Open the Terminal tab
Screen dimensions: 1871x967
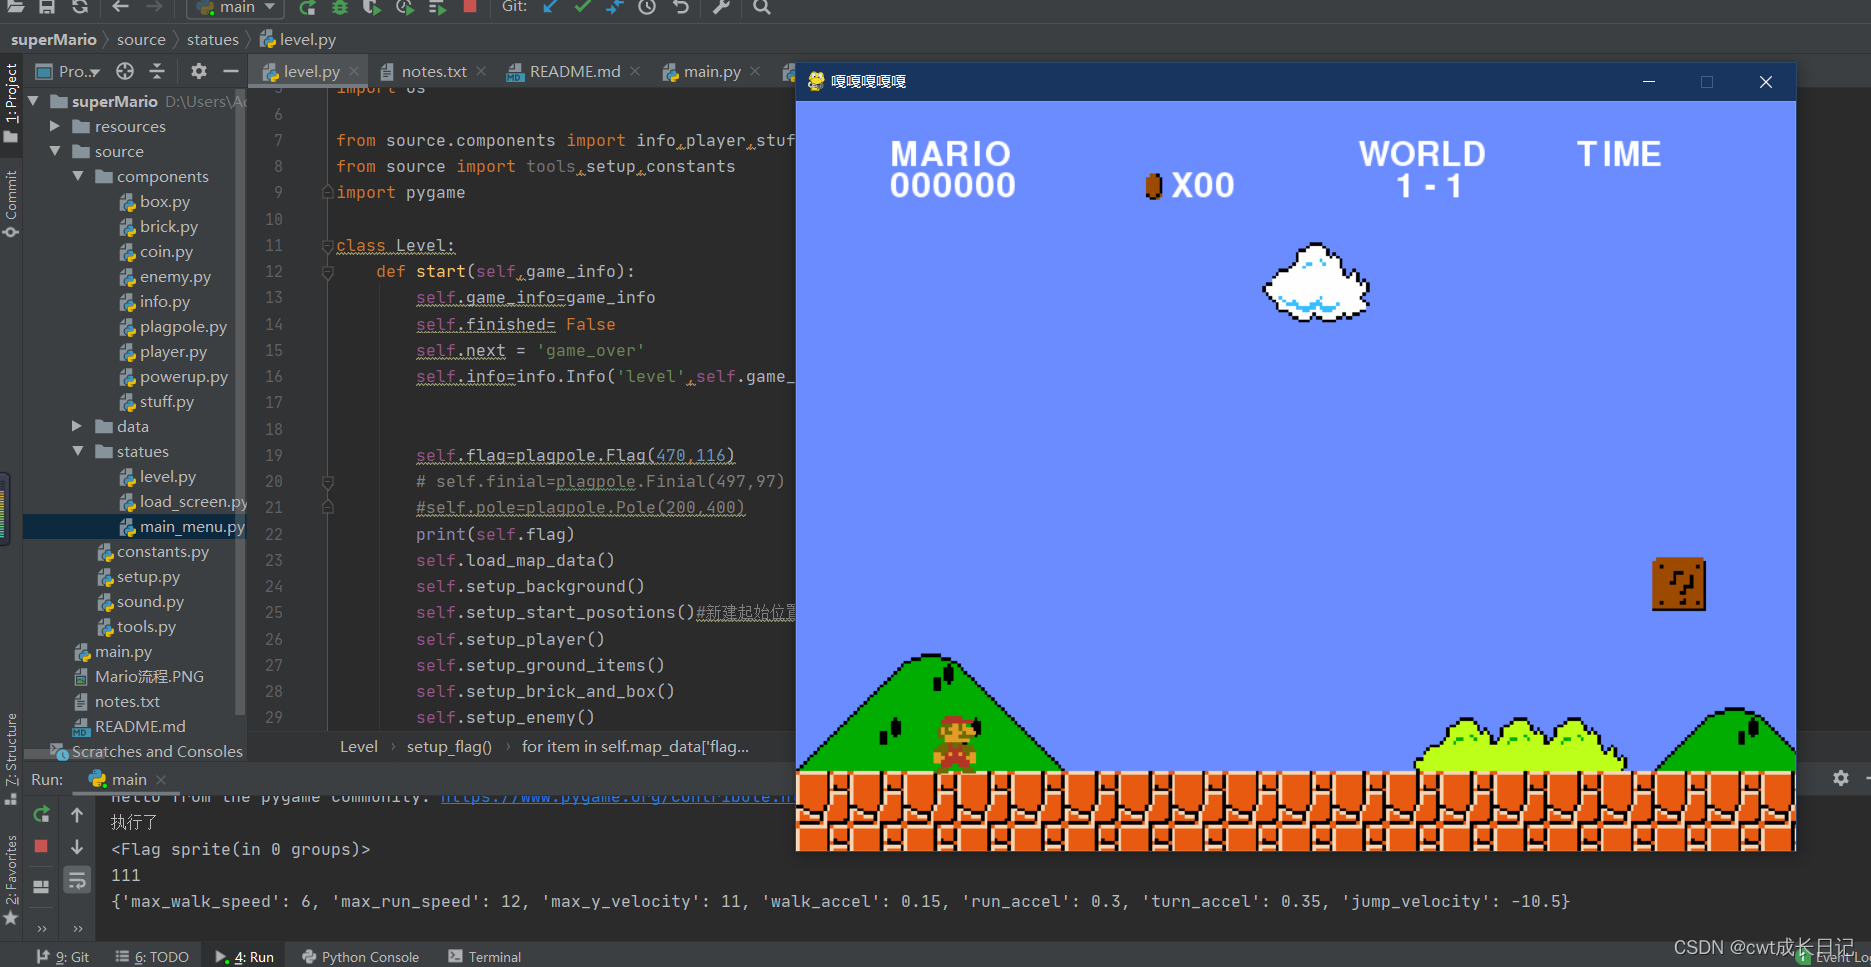tap(485, 957)
